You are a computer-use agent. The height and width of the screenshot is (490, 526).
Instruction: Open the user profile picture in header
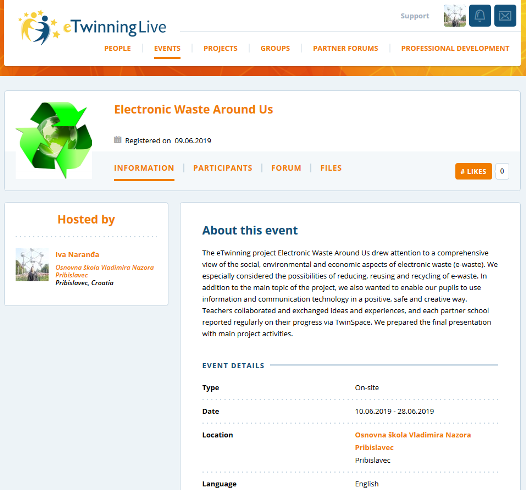(455, 16)
